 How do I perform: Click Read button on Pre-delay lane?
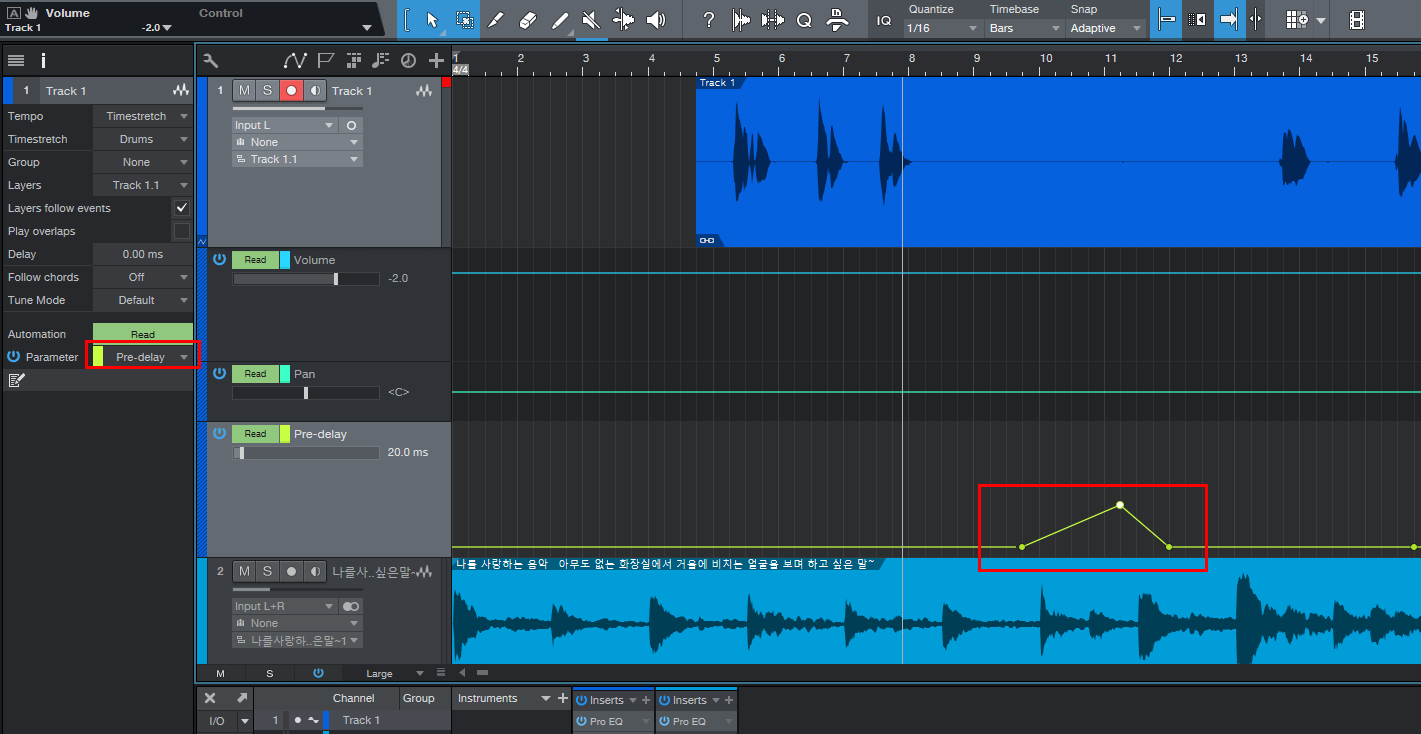[x=255, y=434]
